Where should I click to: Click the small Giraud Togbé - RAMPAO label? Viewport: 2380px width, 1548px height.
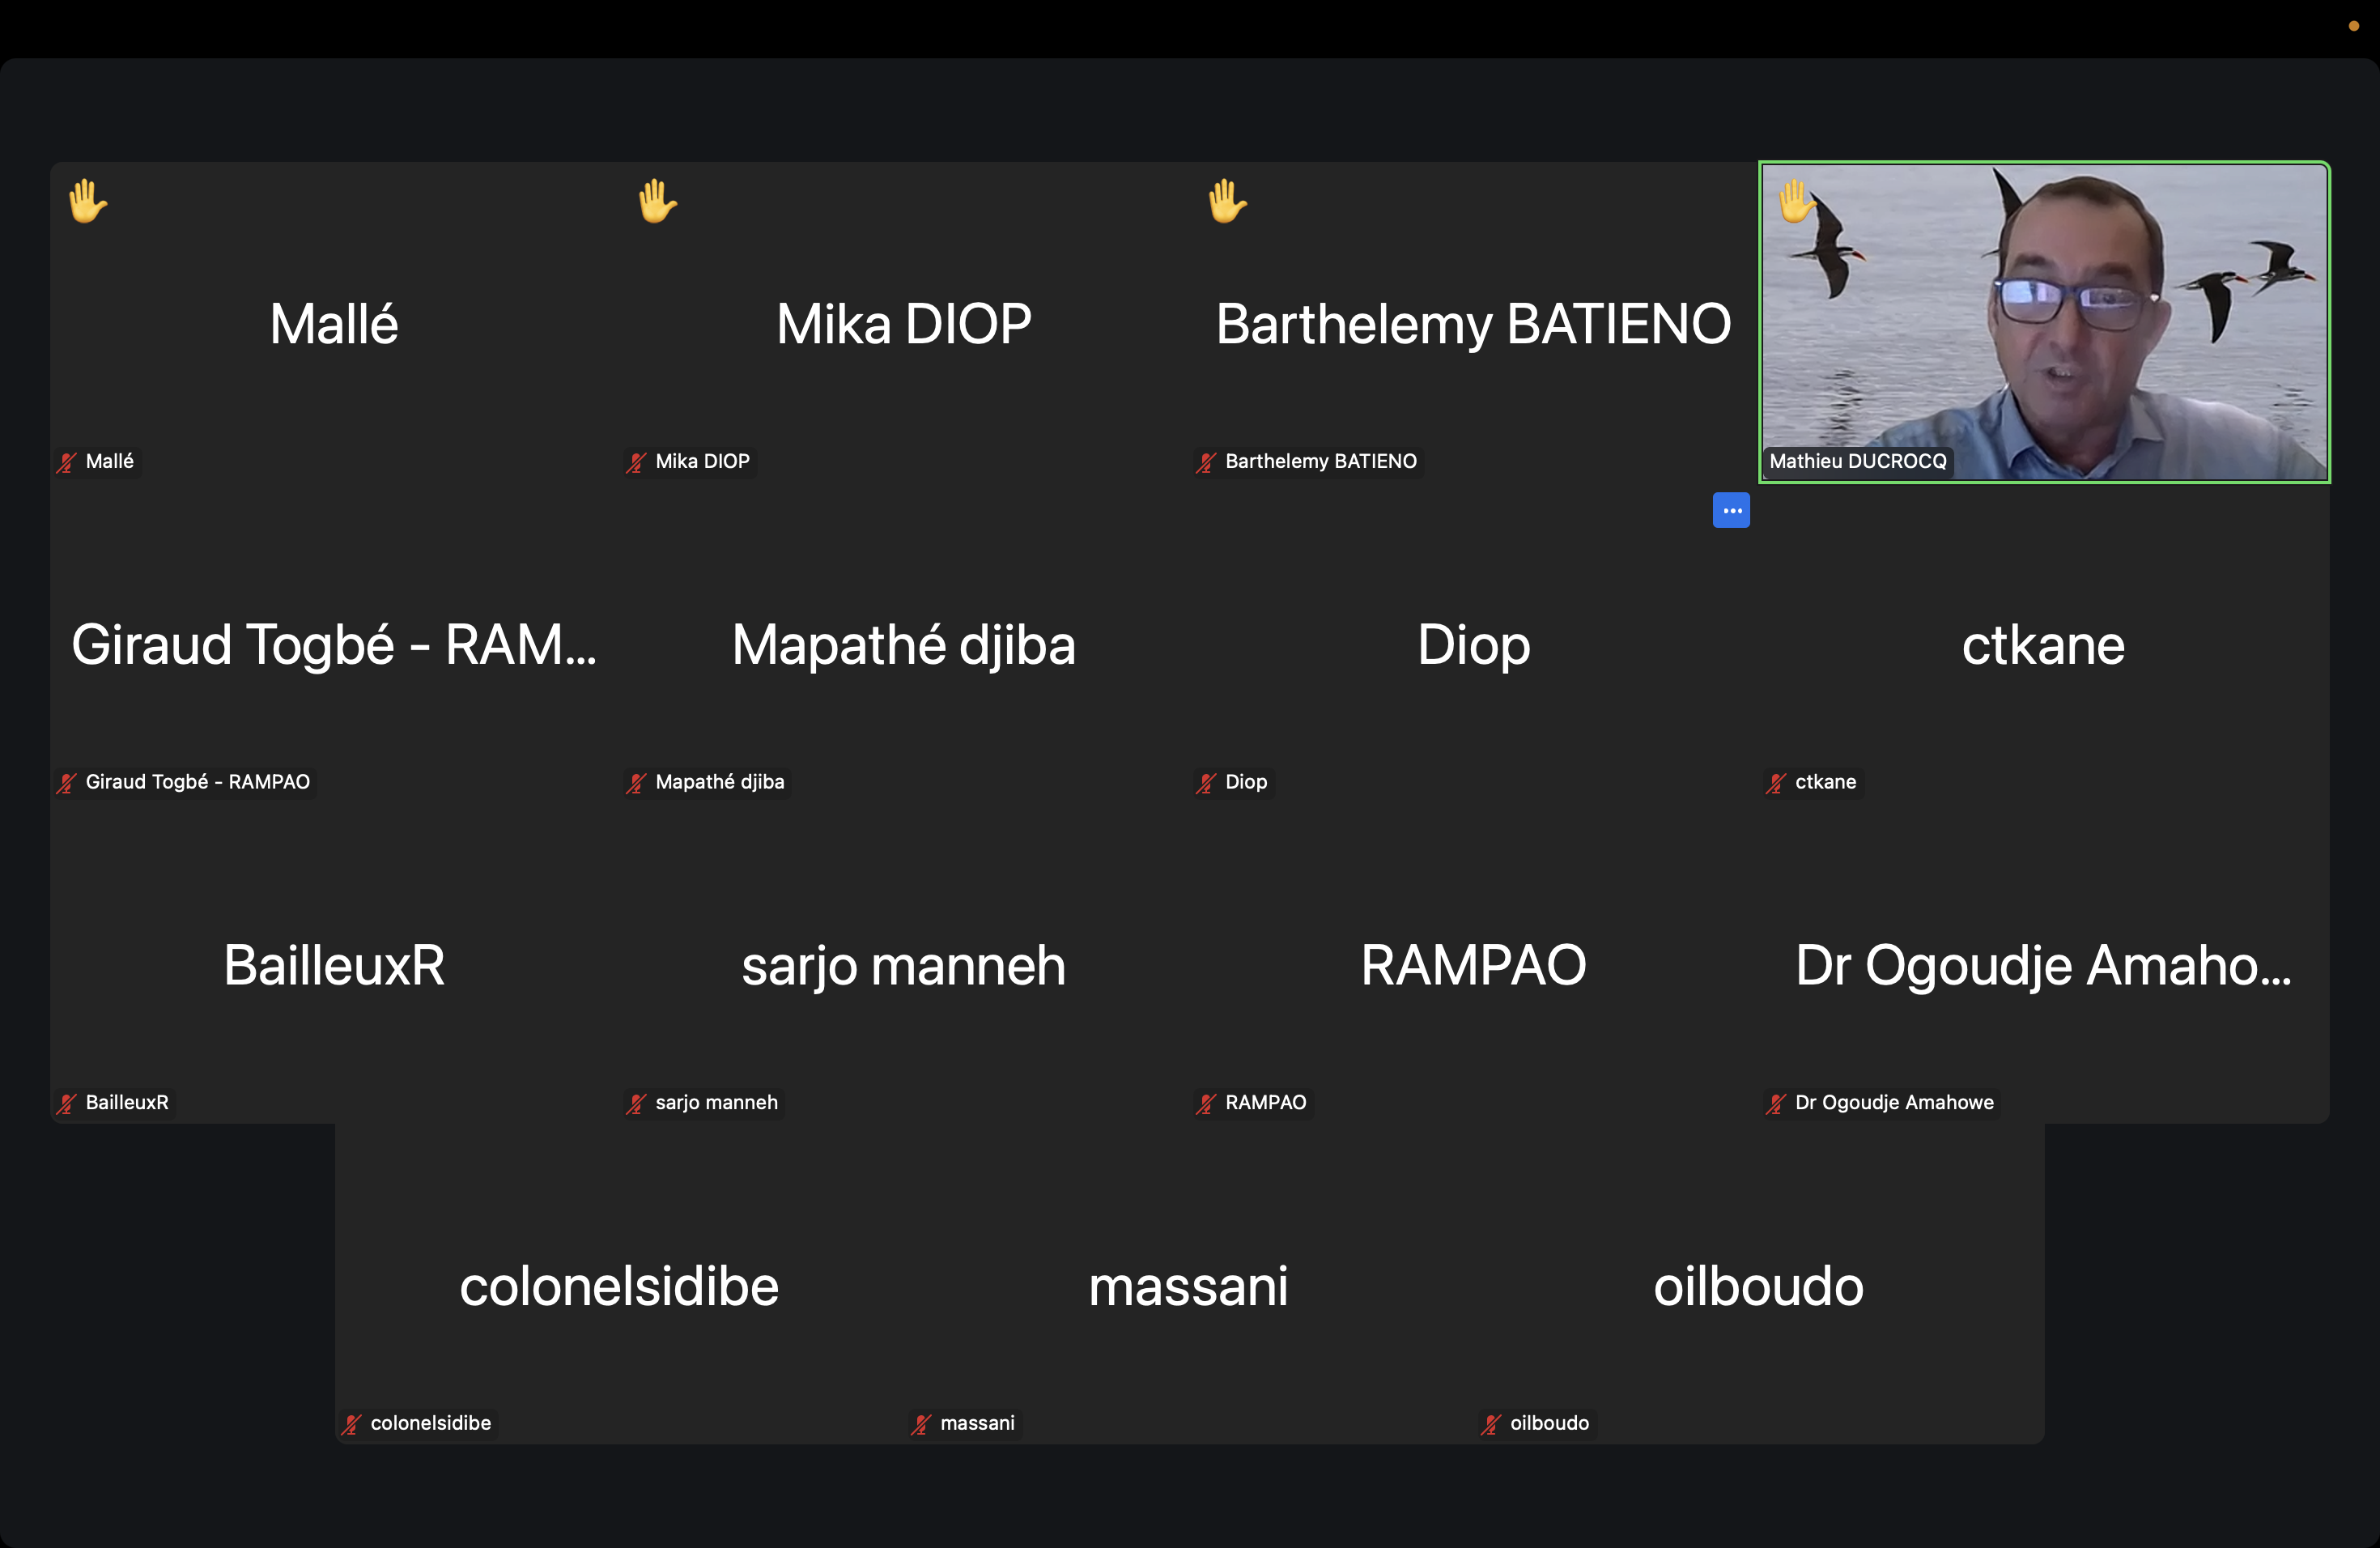(x=198, y=782)
